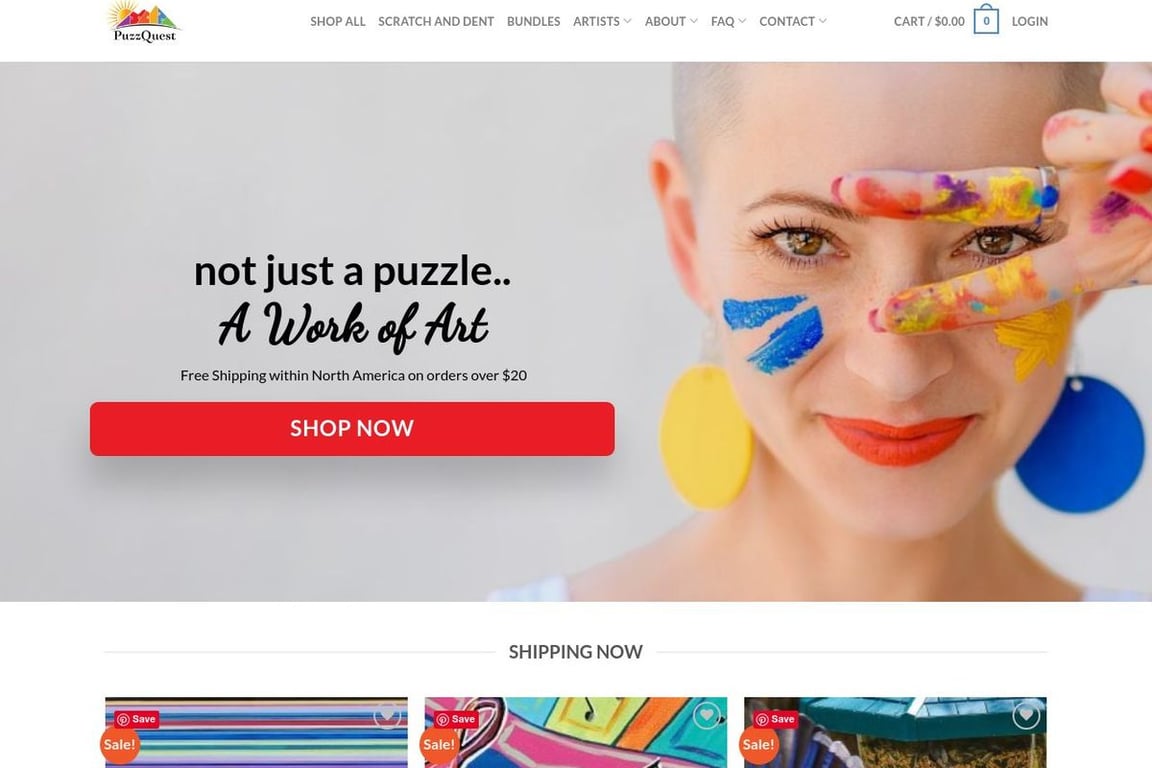Go to Shop All page
Screen dimensions: 1152x768
pyautogui.click(x=337, y=21)
